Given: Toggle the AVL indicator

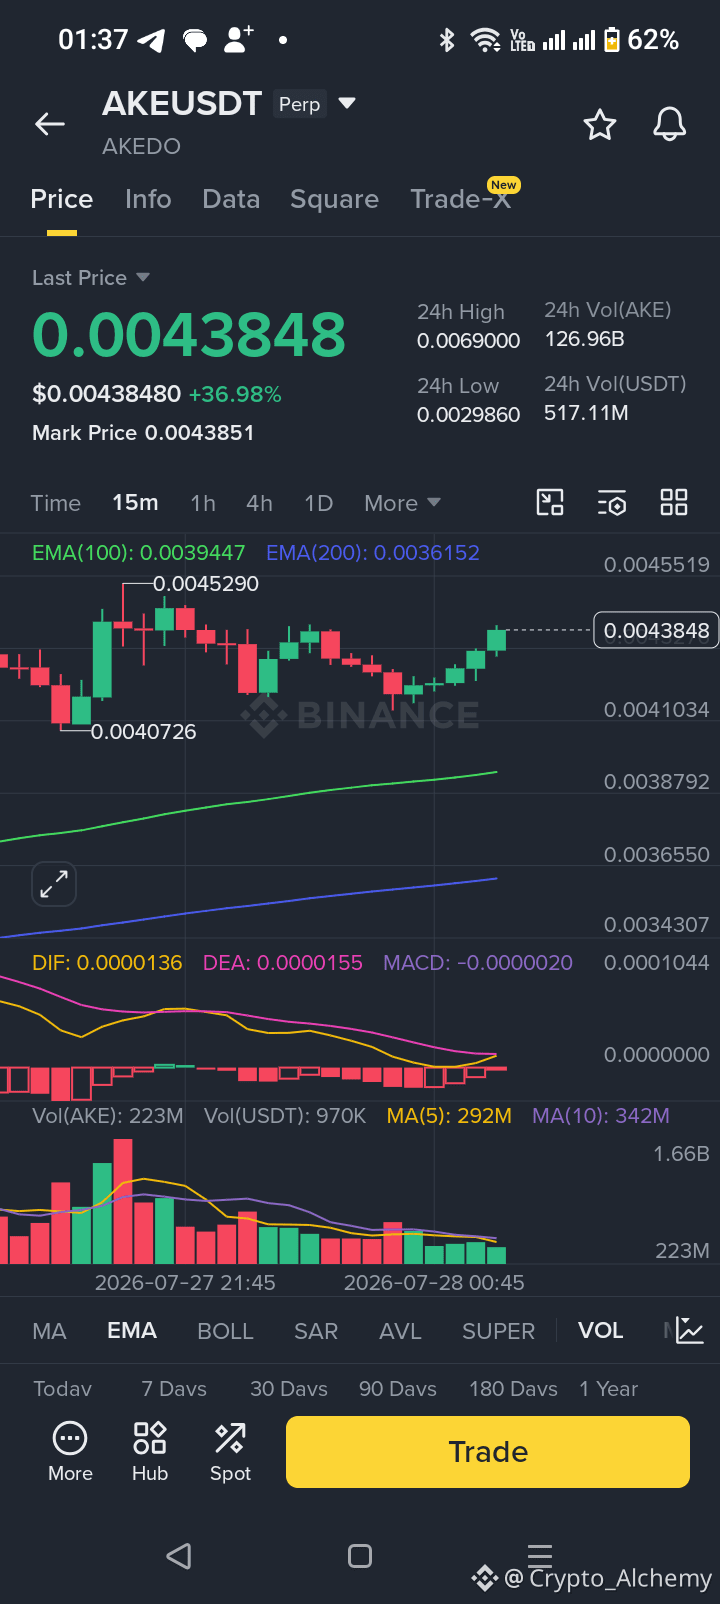Looking at the screenshot, I should coord(400,1331).
